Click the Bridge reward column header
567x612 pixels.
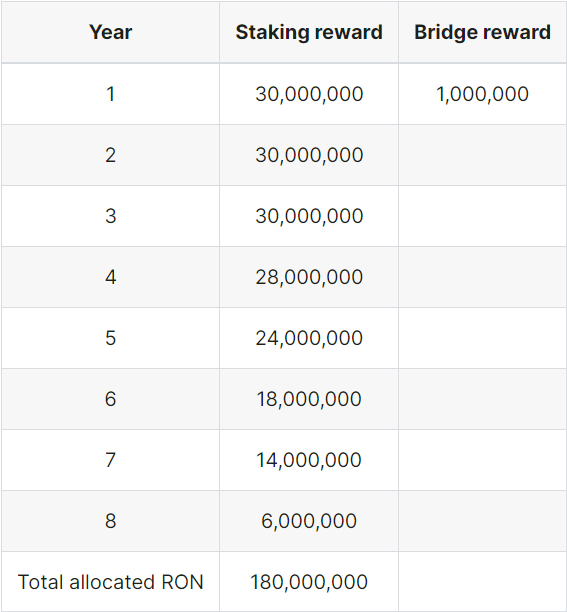click(482, 32)
